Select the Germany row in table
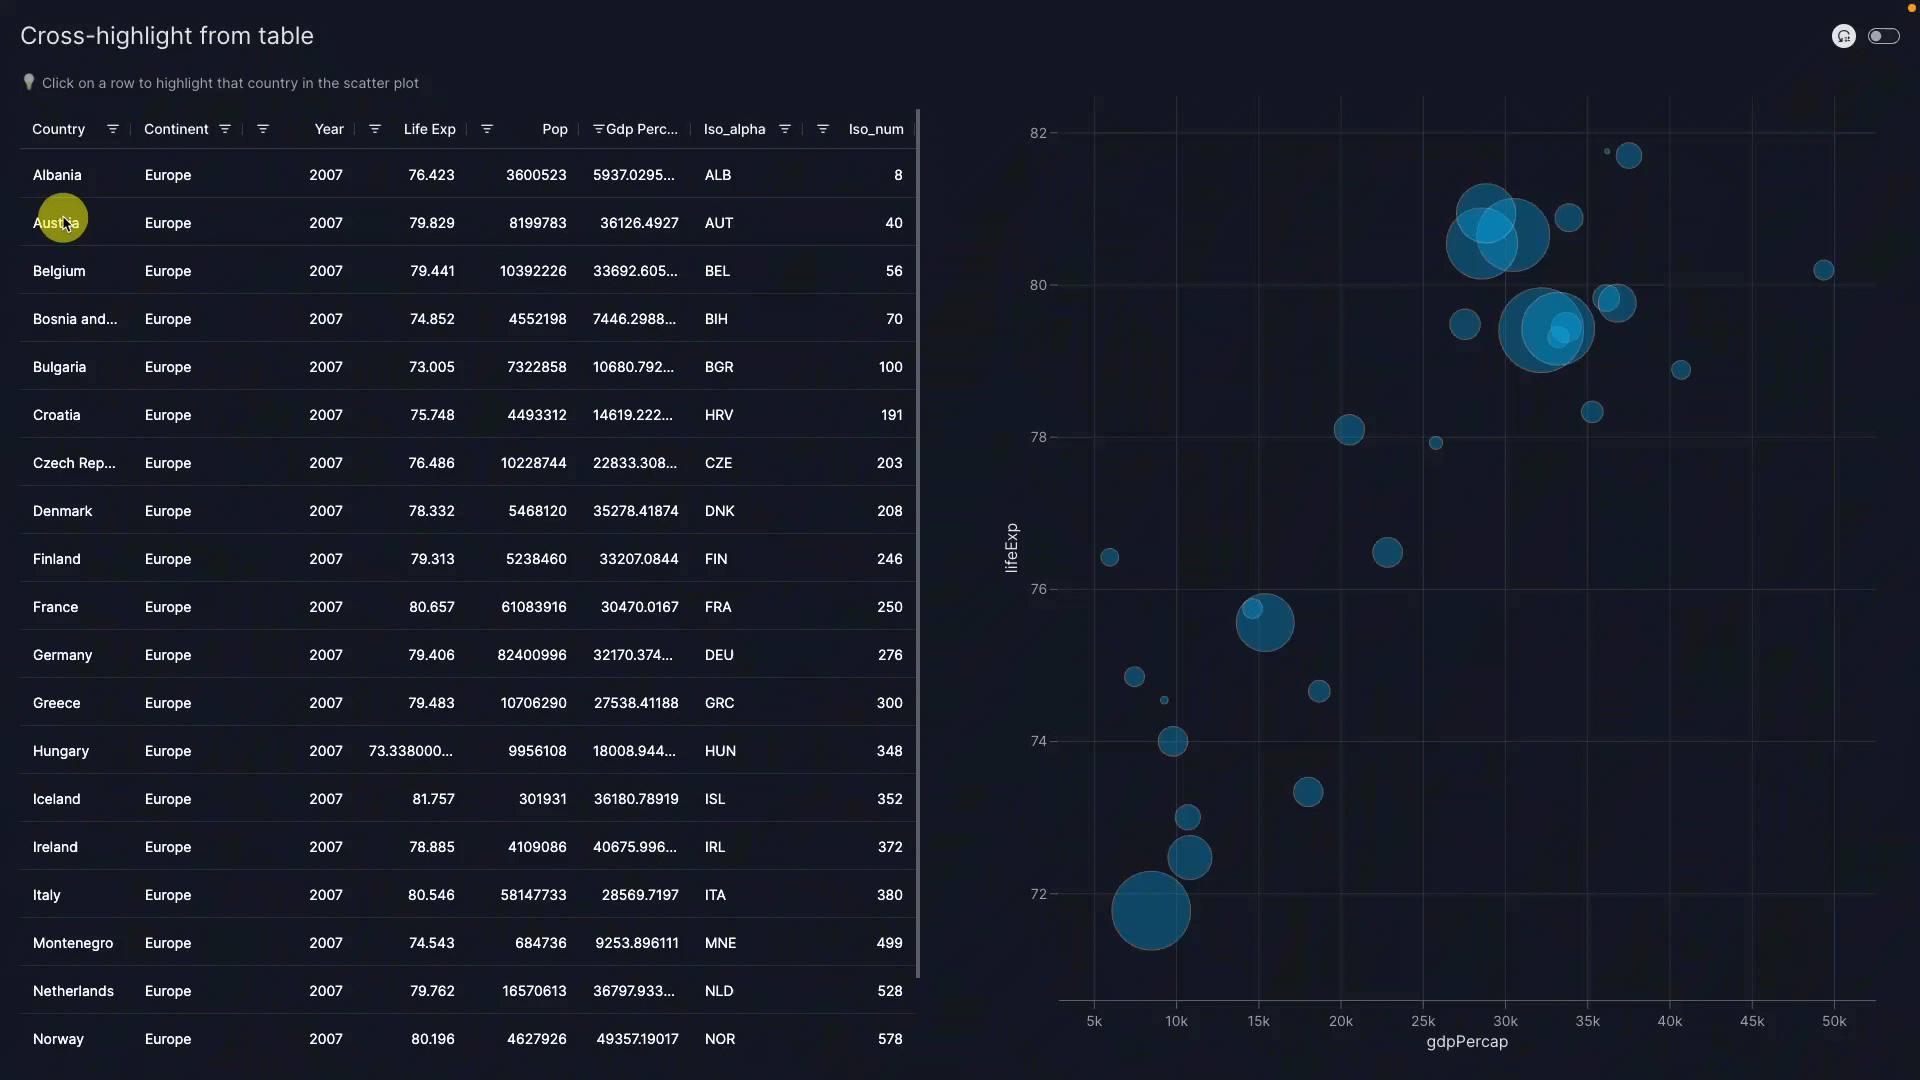This screenshot has height=1080, width=1920. (62, 655)
